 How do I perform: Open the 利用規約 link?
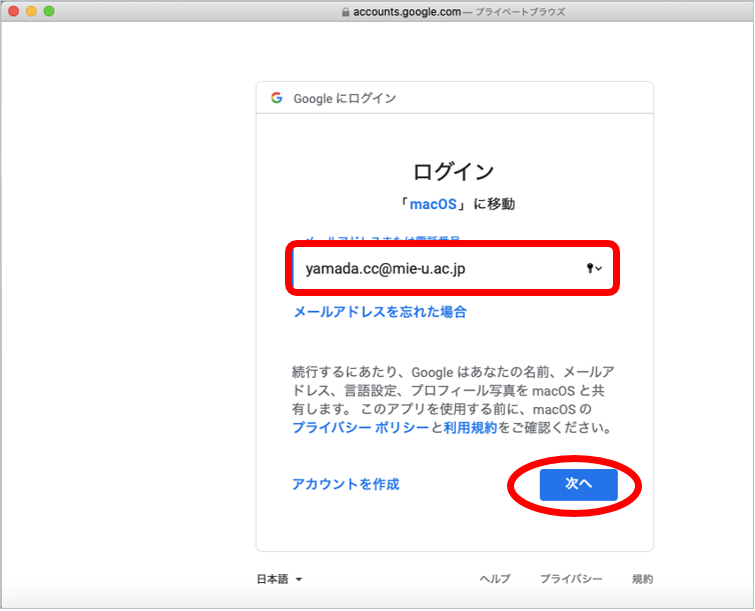(470, 428)
